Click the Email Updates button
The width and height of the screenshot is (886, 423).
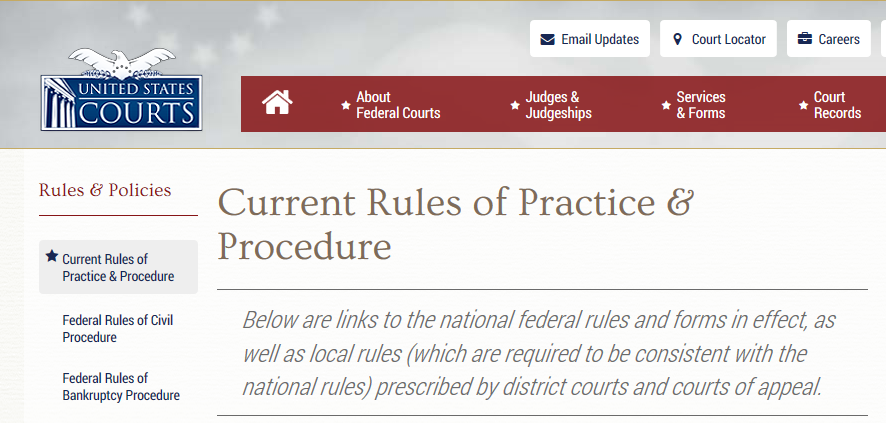[x=590, y=39]
